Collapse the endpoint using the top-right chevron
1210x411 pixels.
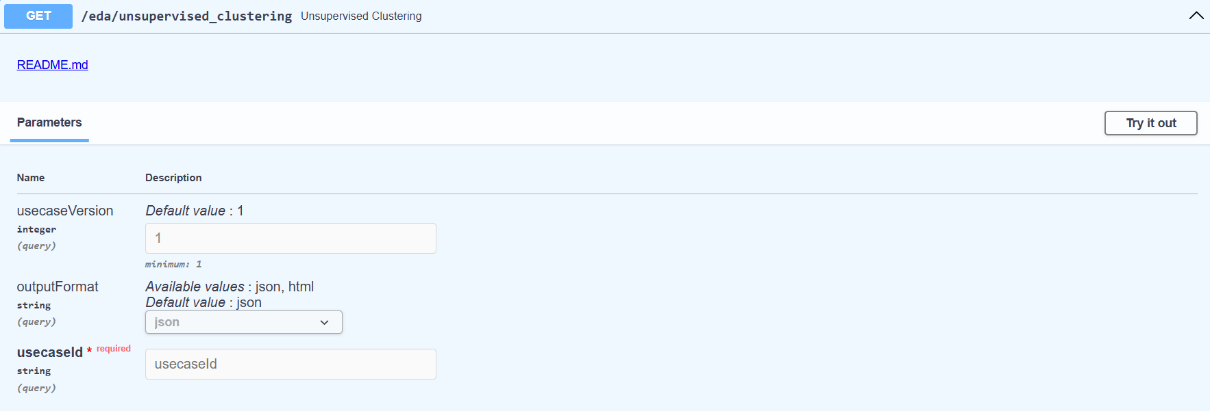click(1193, 16)
